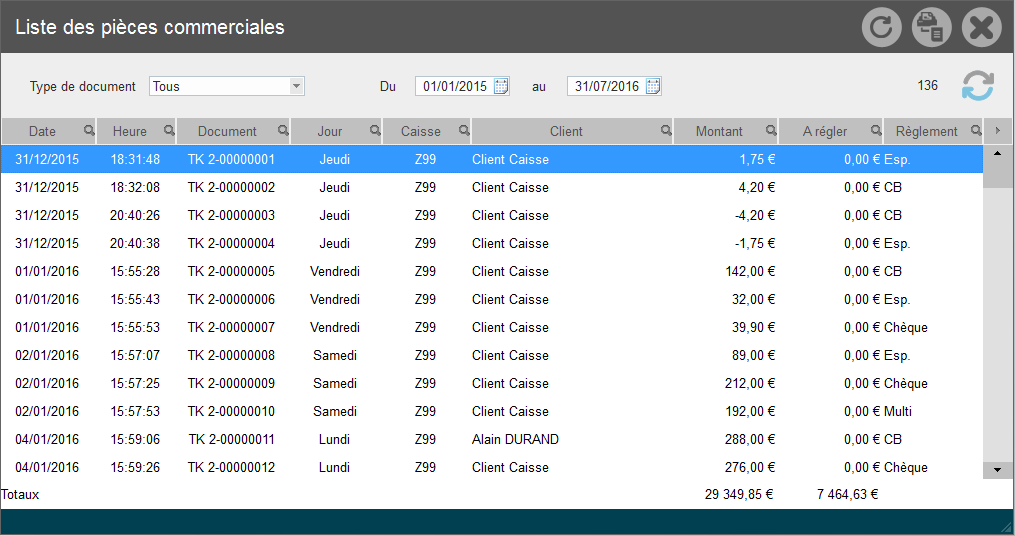Screen dimensions: 1015x536
Task: Select row TK 2-00000012
Action: 492,467
